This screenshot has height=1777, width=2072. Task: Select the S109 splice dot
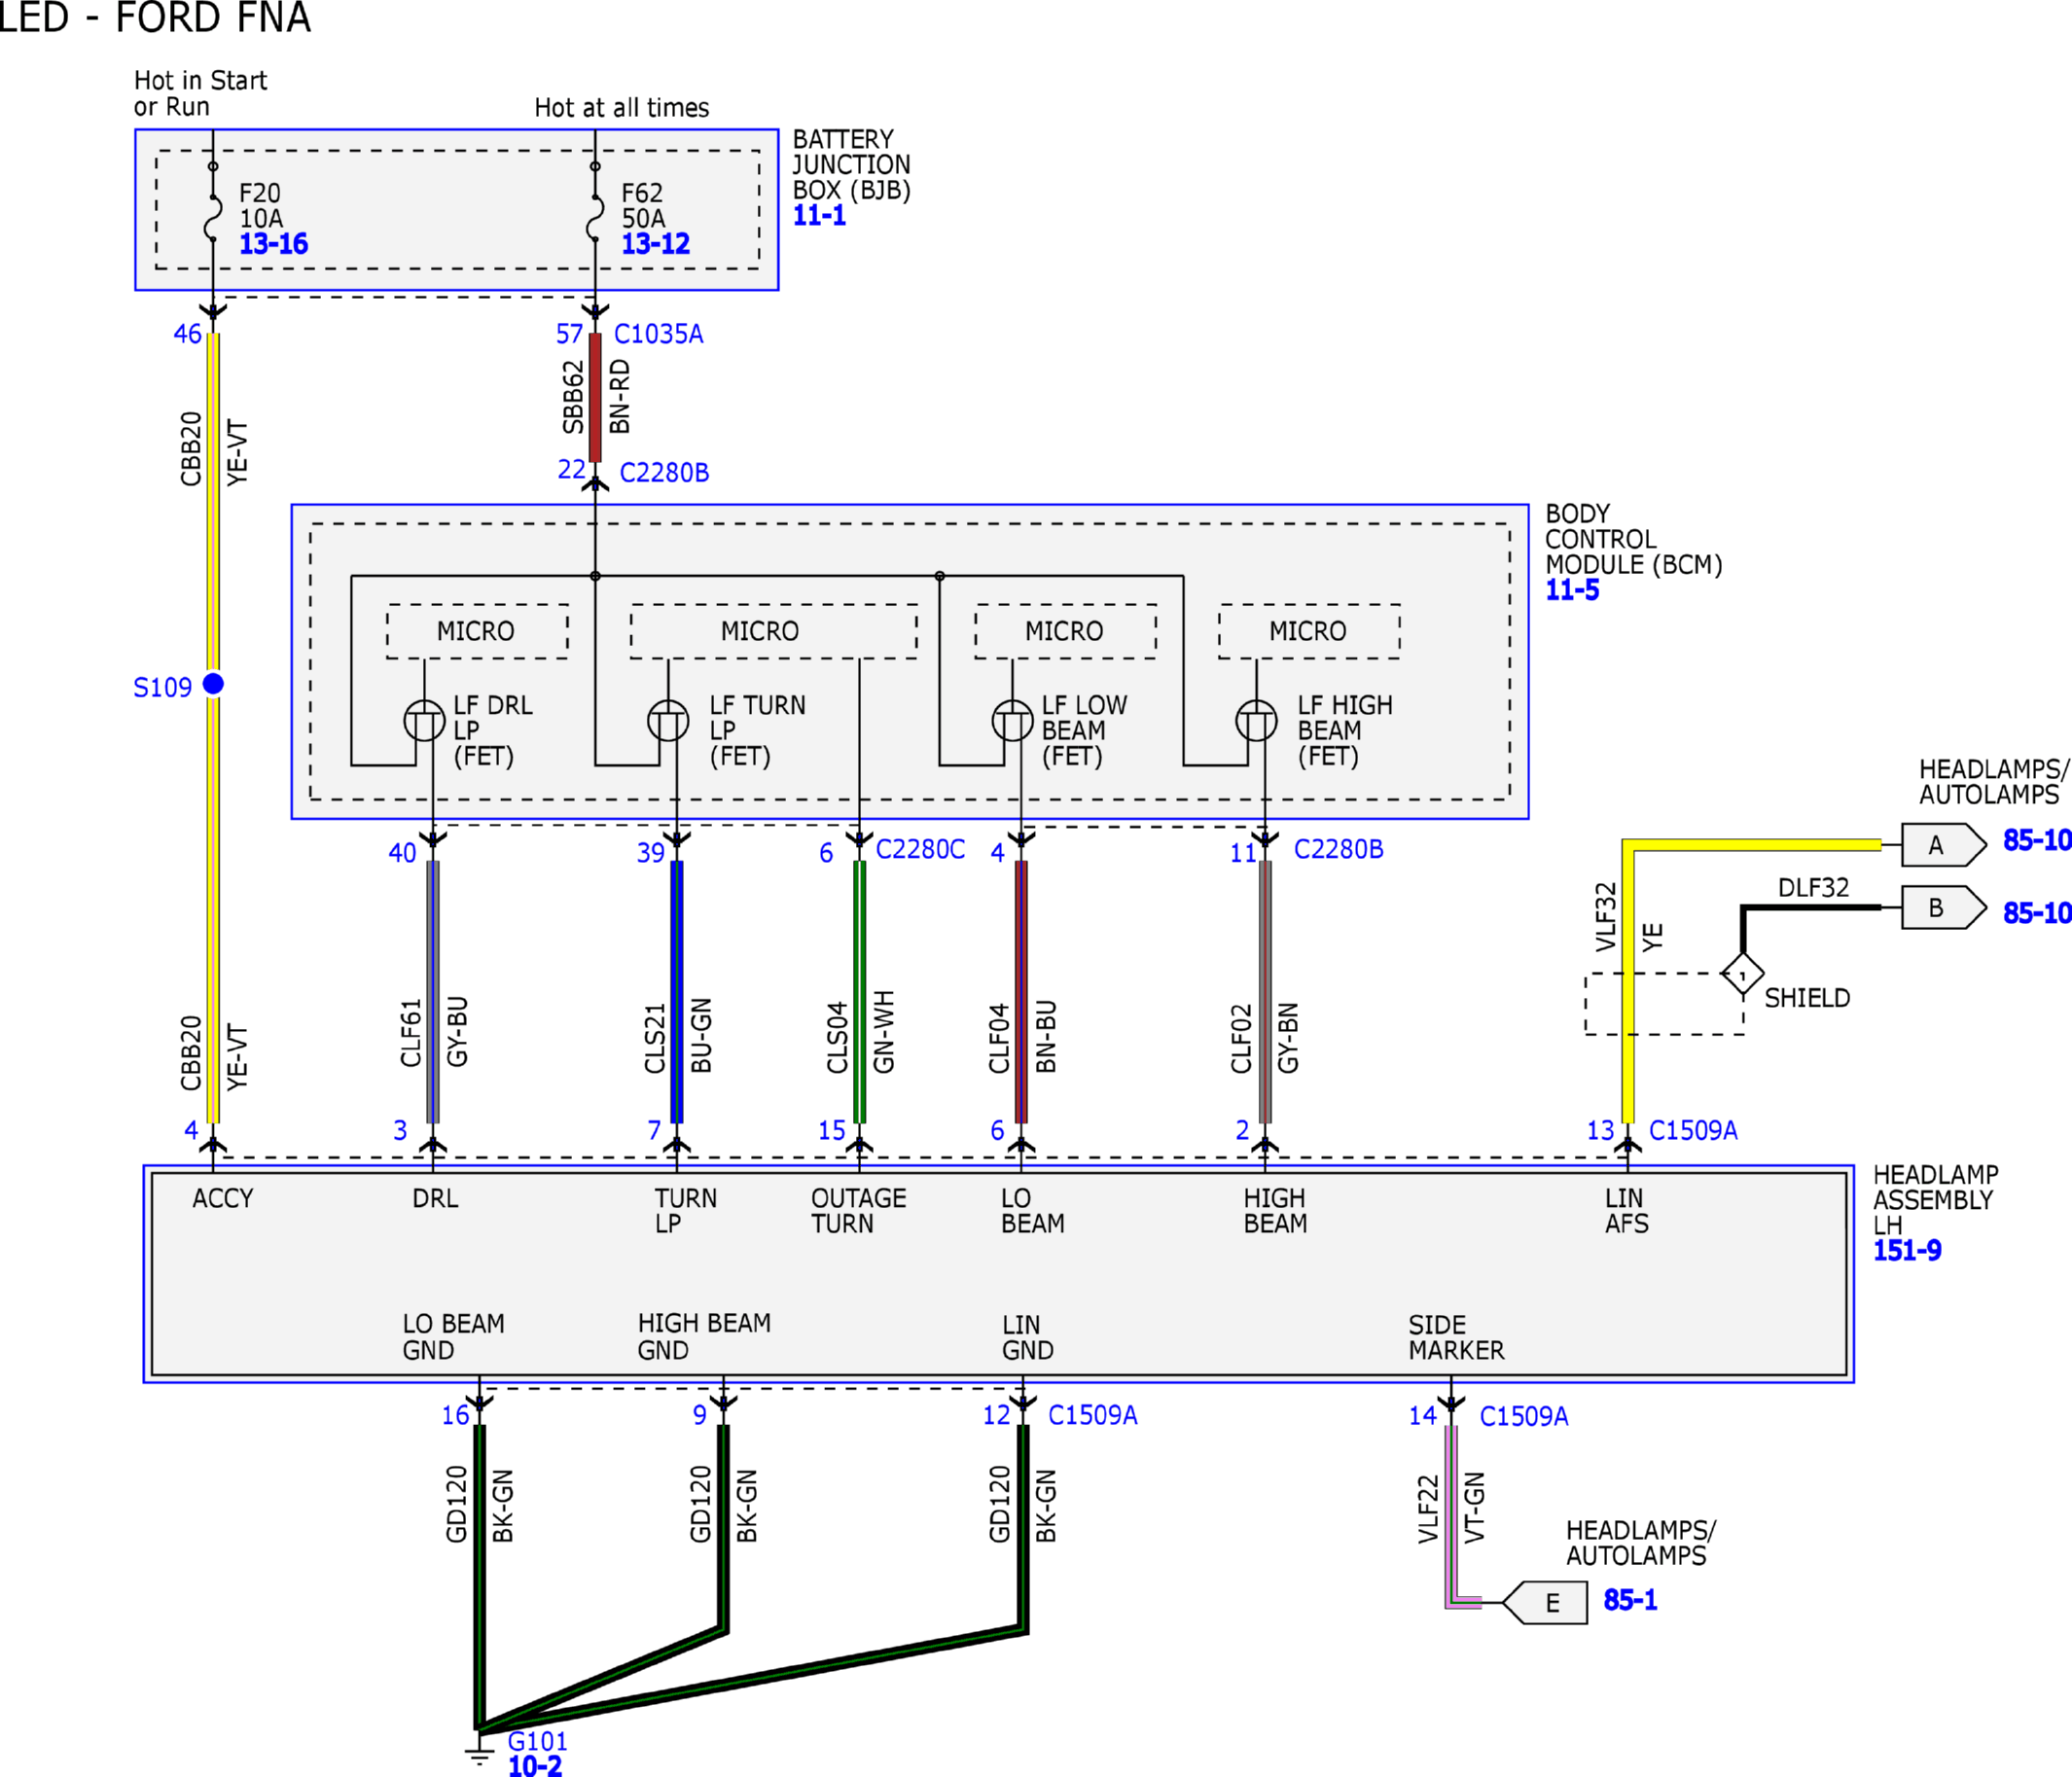coord(213,684)
